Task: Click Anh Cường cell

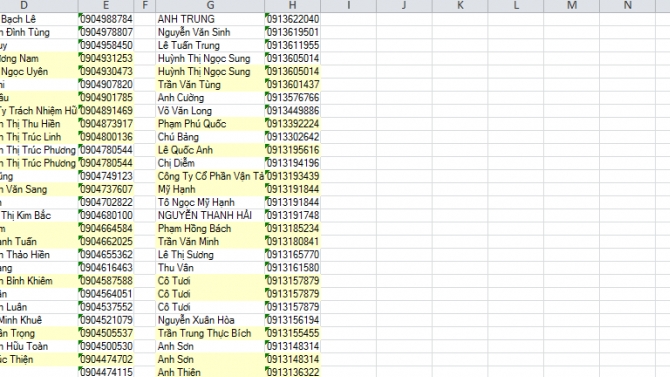Action: [x=210, y=98]
